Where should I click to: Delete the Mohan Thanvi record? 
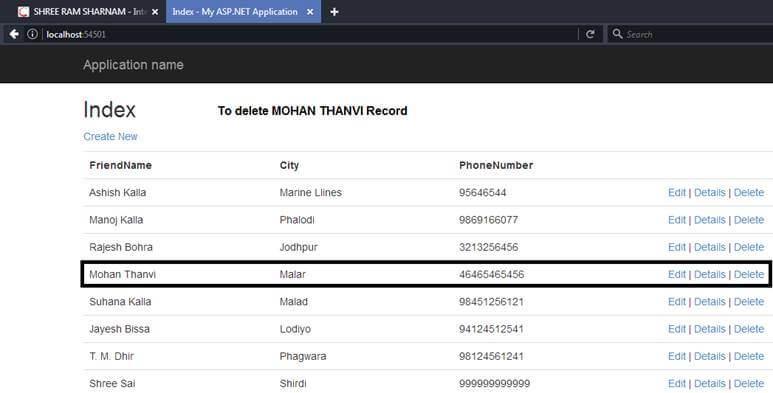tap(749, 275)
